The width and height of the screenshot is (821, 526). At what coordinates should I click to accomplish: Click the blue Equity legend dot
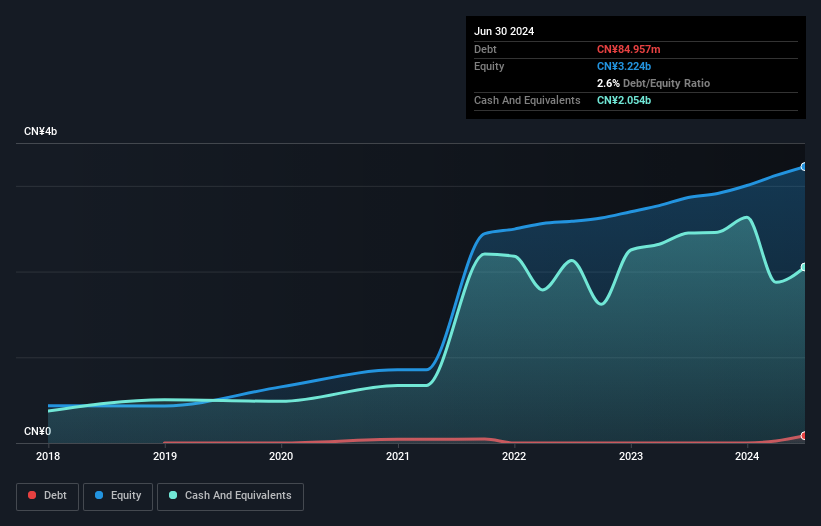point(99,495)
